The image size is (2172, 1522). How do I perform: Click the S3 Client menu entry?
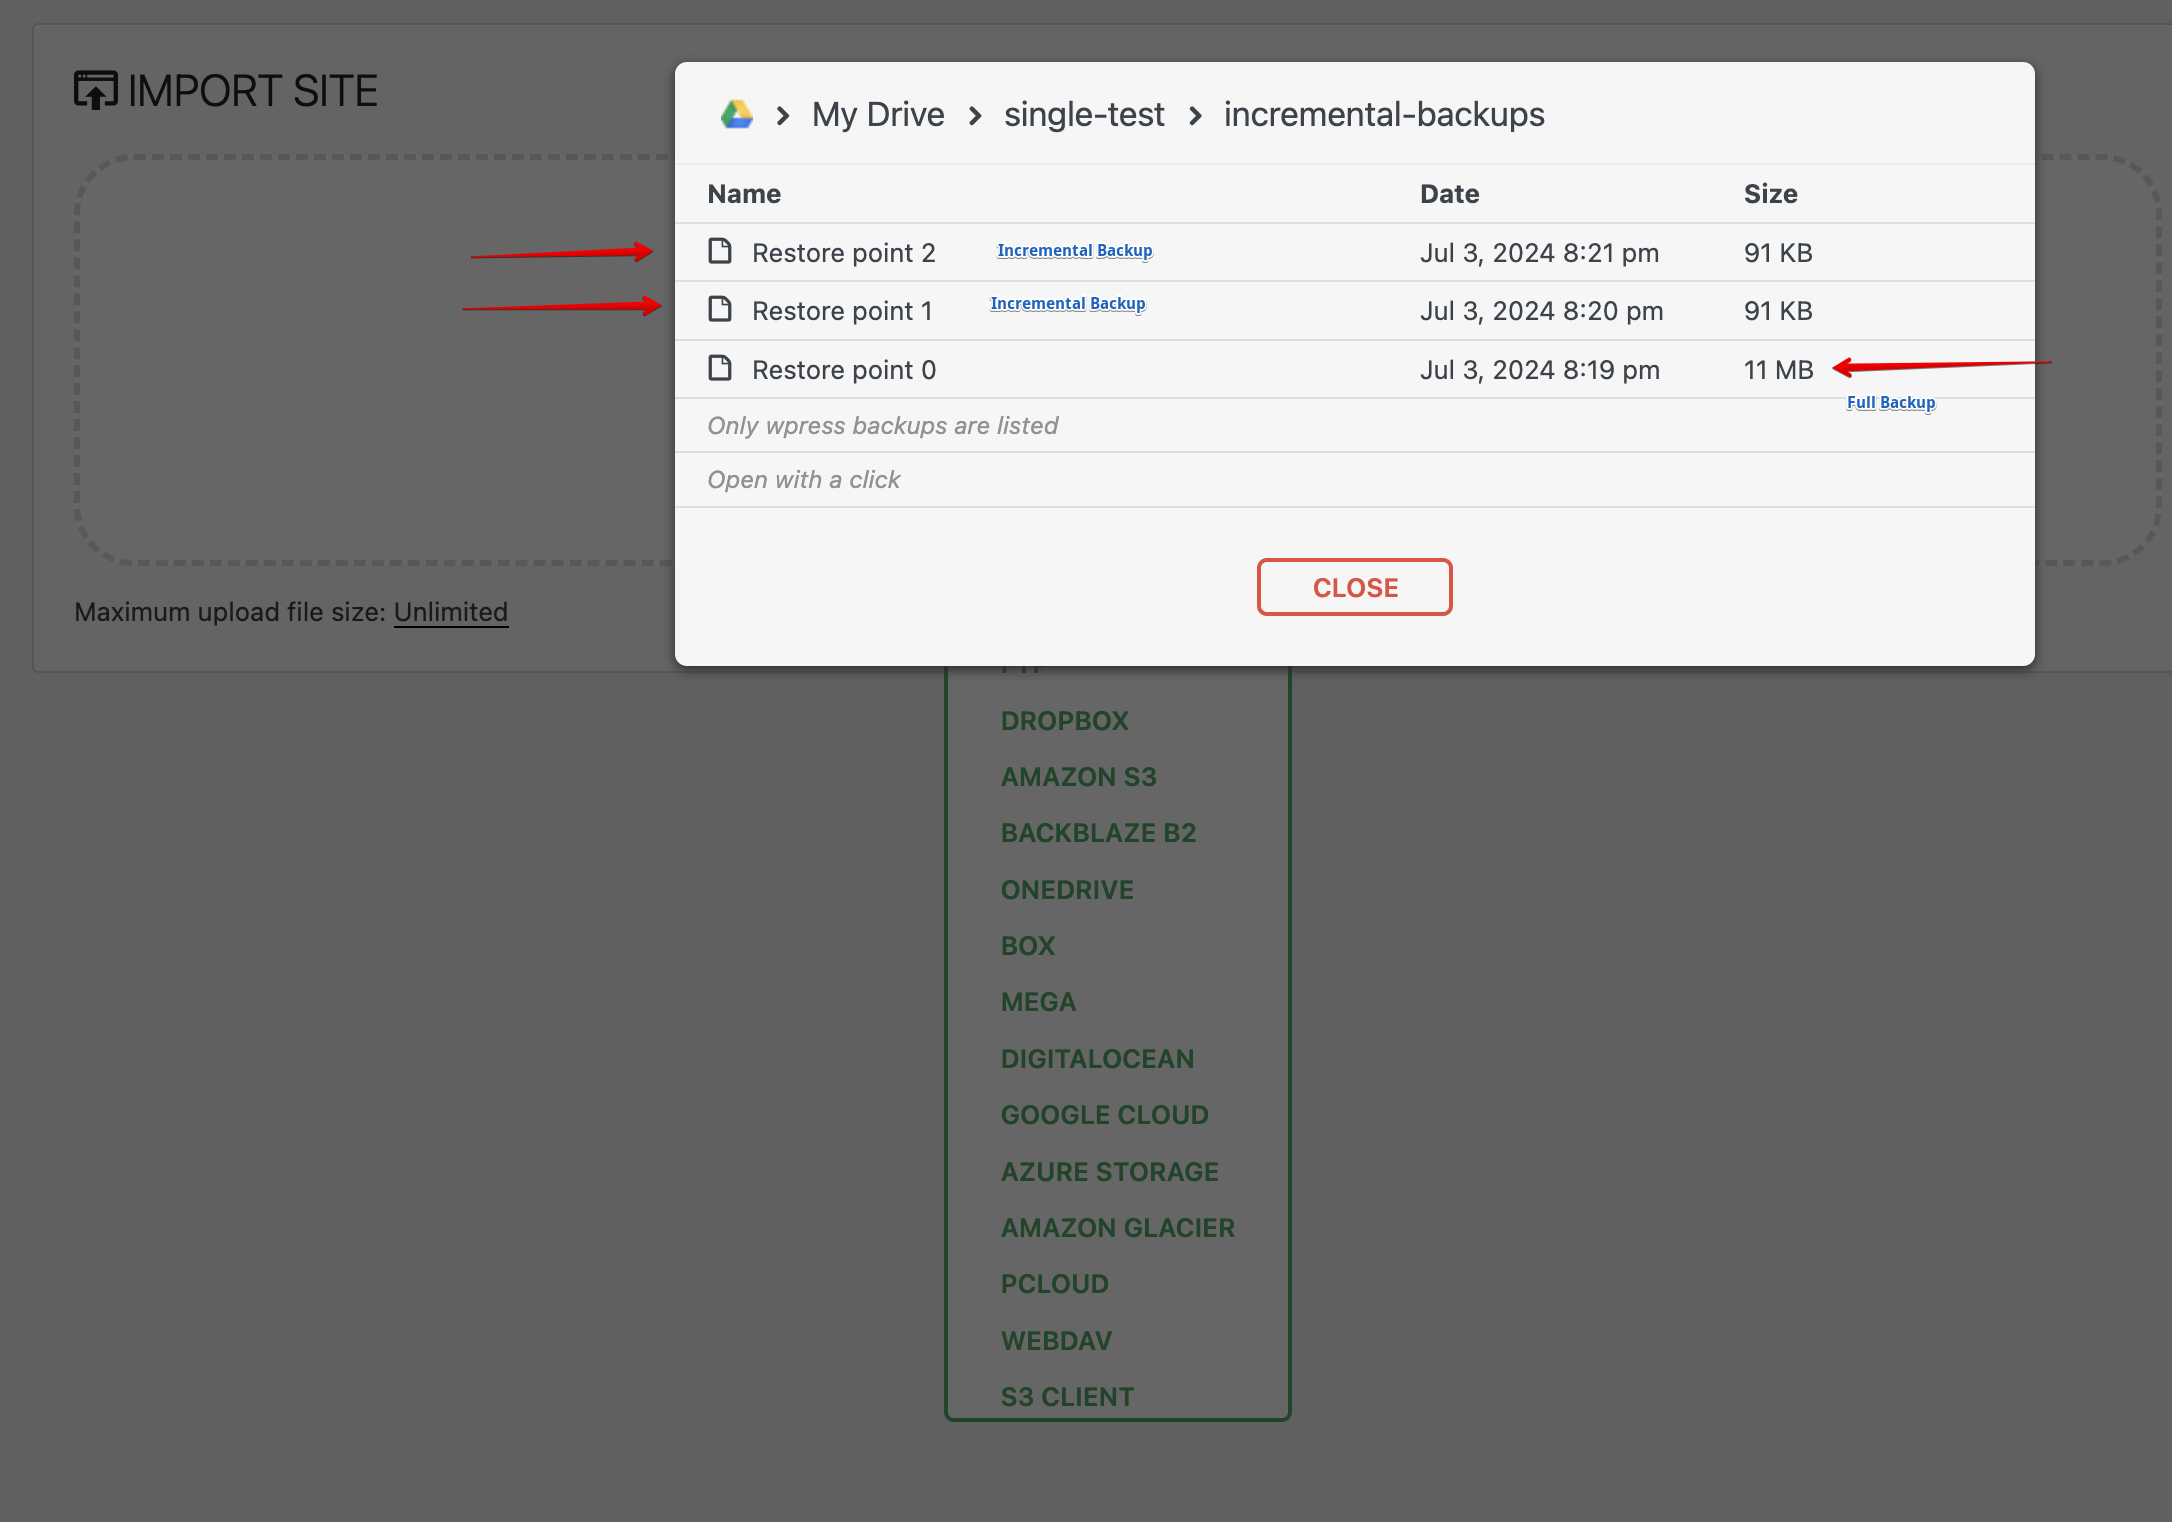pos(1067,1397)
